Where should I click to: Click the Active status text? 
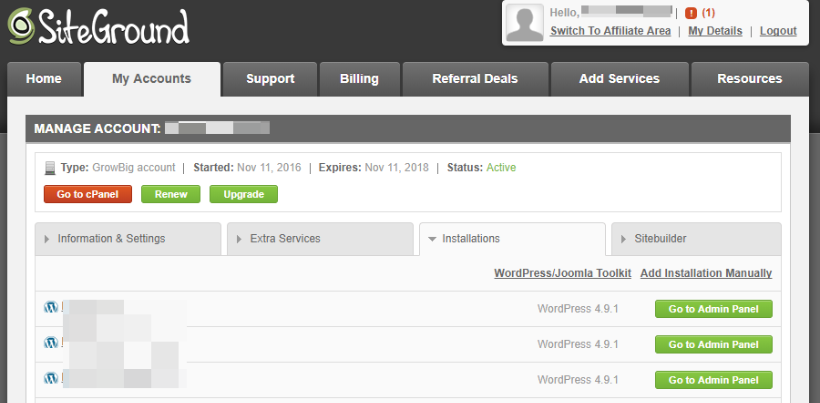501,168
